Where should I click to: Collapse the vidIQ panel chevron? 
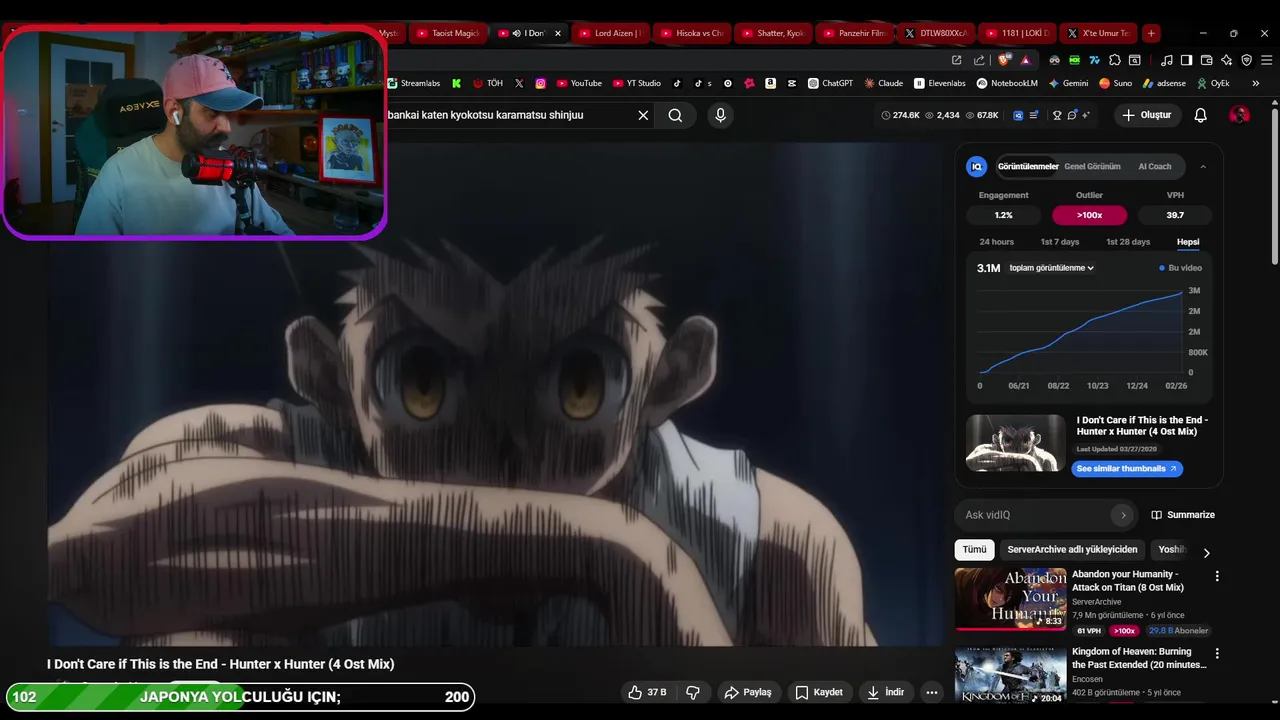(x=1202, y=167)
